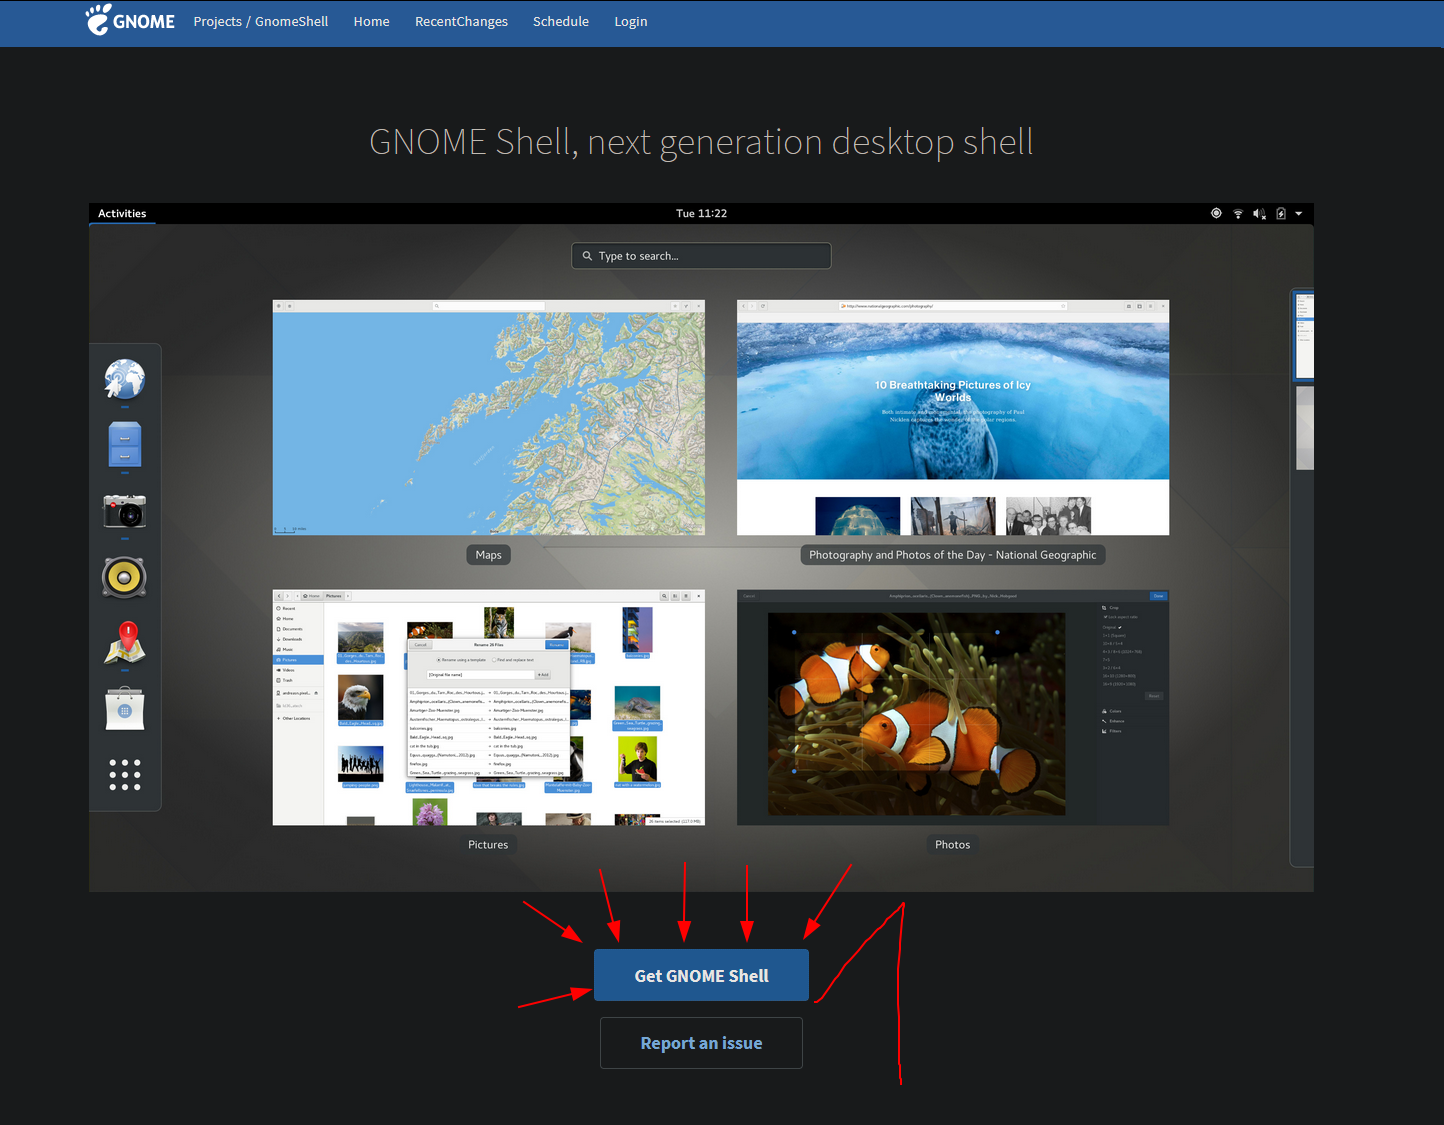Click the Get GNOME Shell button
This screenshot has height=1125, width=1444.
tap(701, 975)
